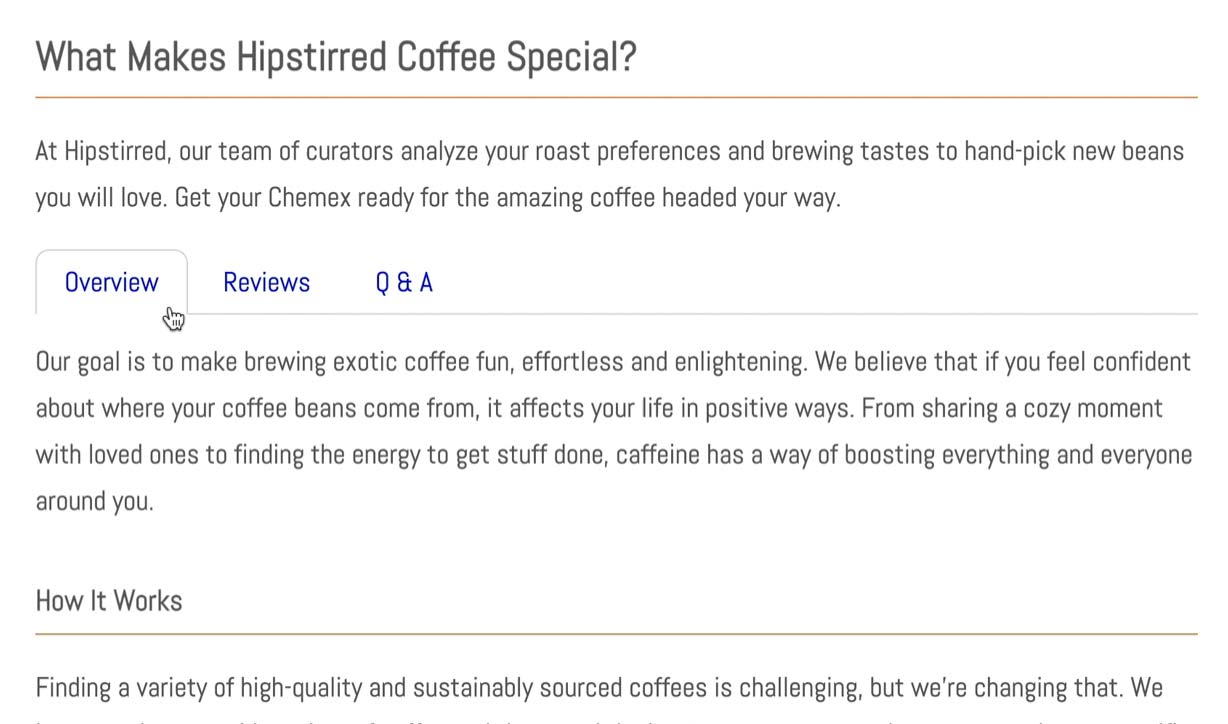
Task: Click the word 'Chemex' in the intro
Action: coord(309,198)
